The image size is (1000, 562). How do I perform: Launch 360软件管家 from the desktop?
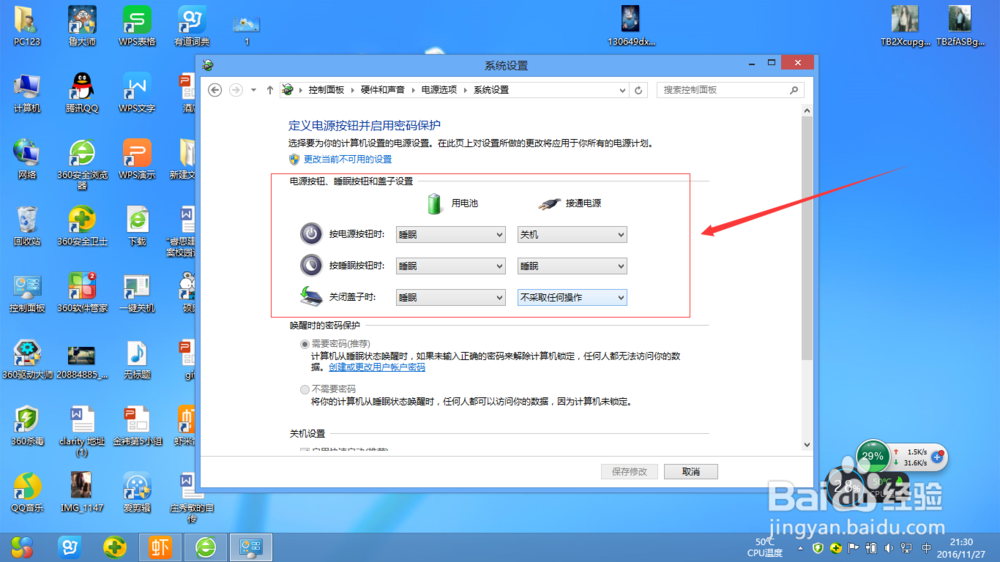(x=82, y=293)
